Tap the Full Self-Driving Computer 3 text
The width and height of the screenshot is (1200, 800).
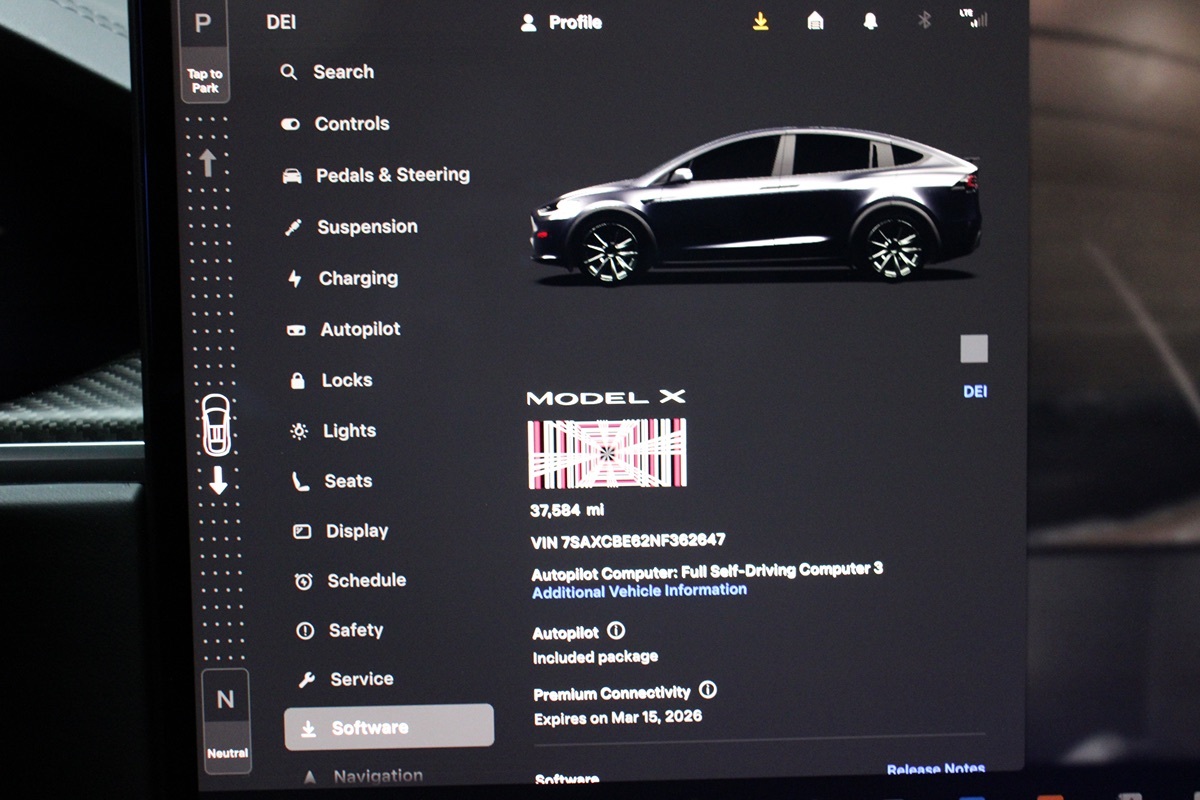(782, 571)
